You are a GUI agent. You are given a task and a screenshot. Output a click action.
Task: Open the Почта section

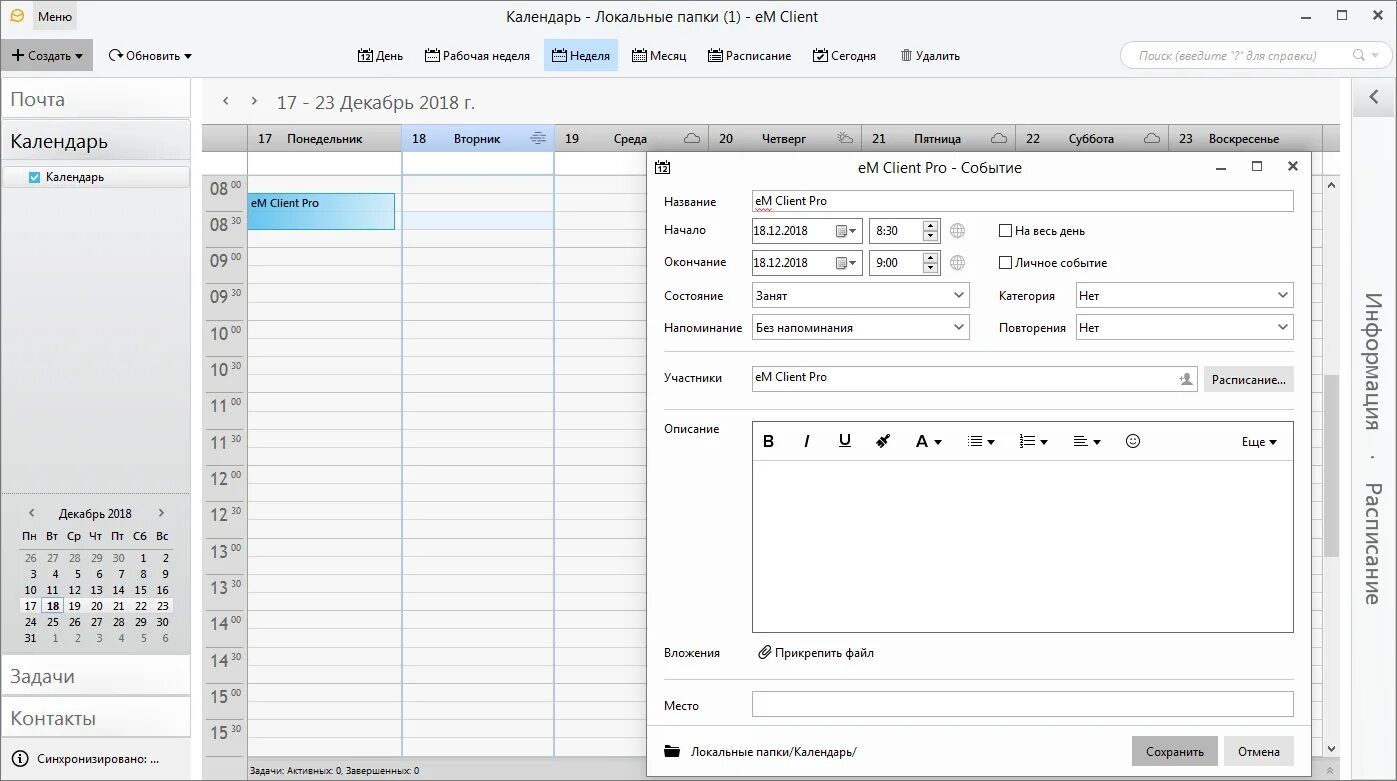tap(95, 99)
